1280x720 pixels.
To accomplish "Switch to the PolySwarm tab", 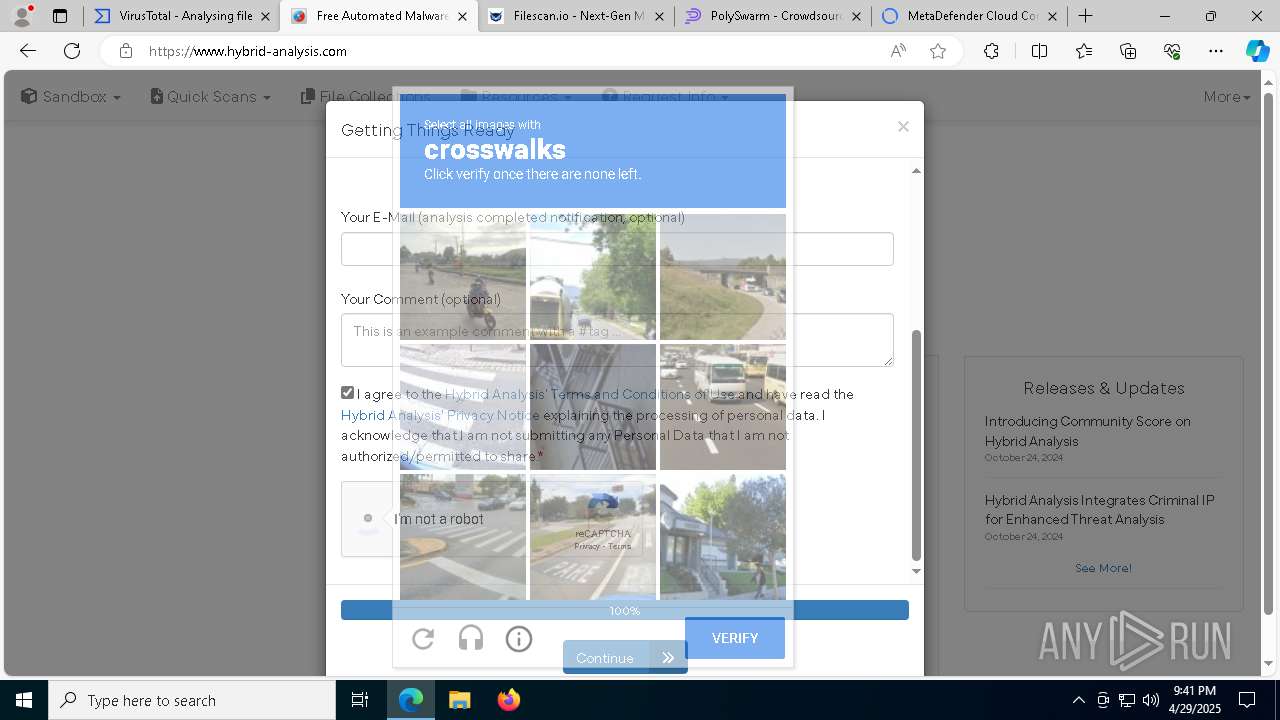I will 772,16.
